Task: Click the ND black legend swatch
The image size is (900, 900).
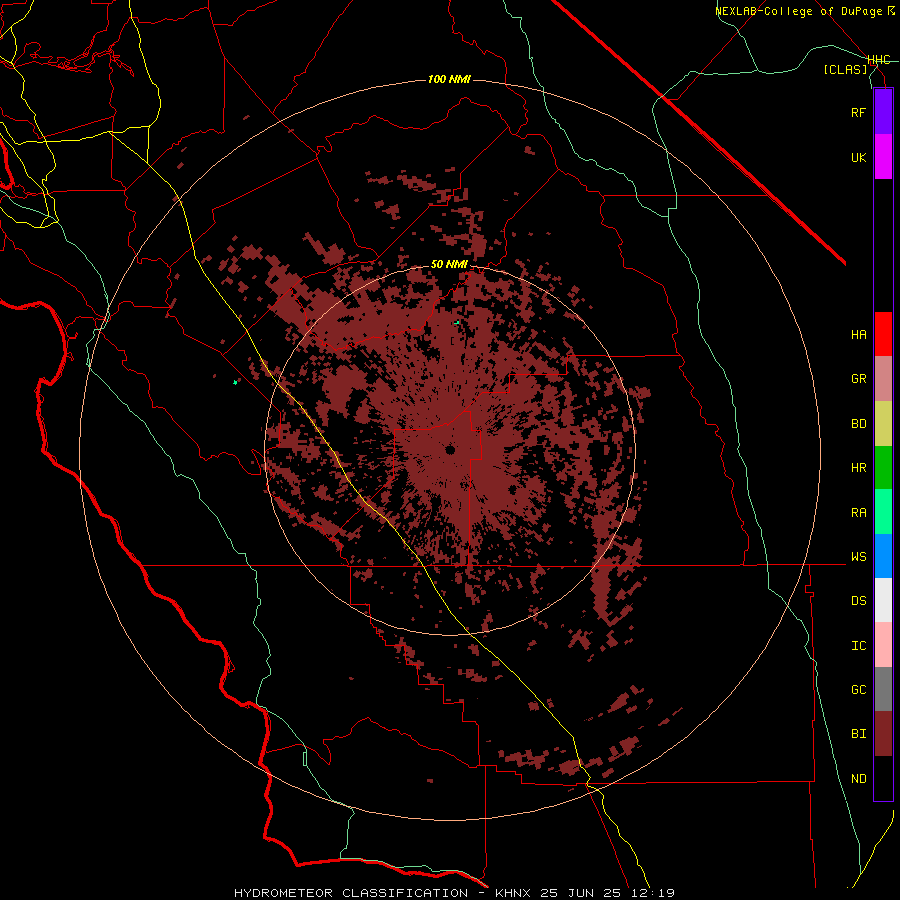Action: pyautogui.click(x=883, y=778)
